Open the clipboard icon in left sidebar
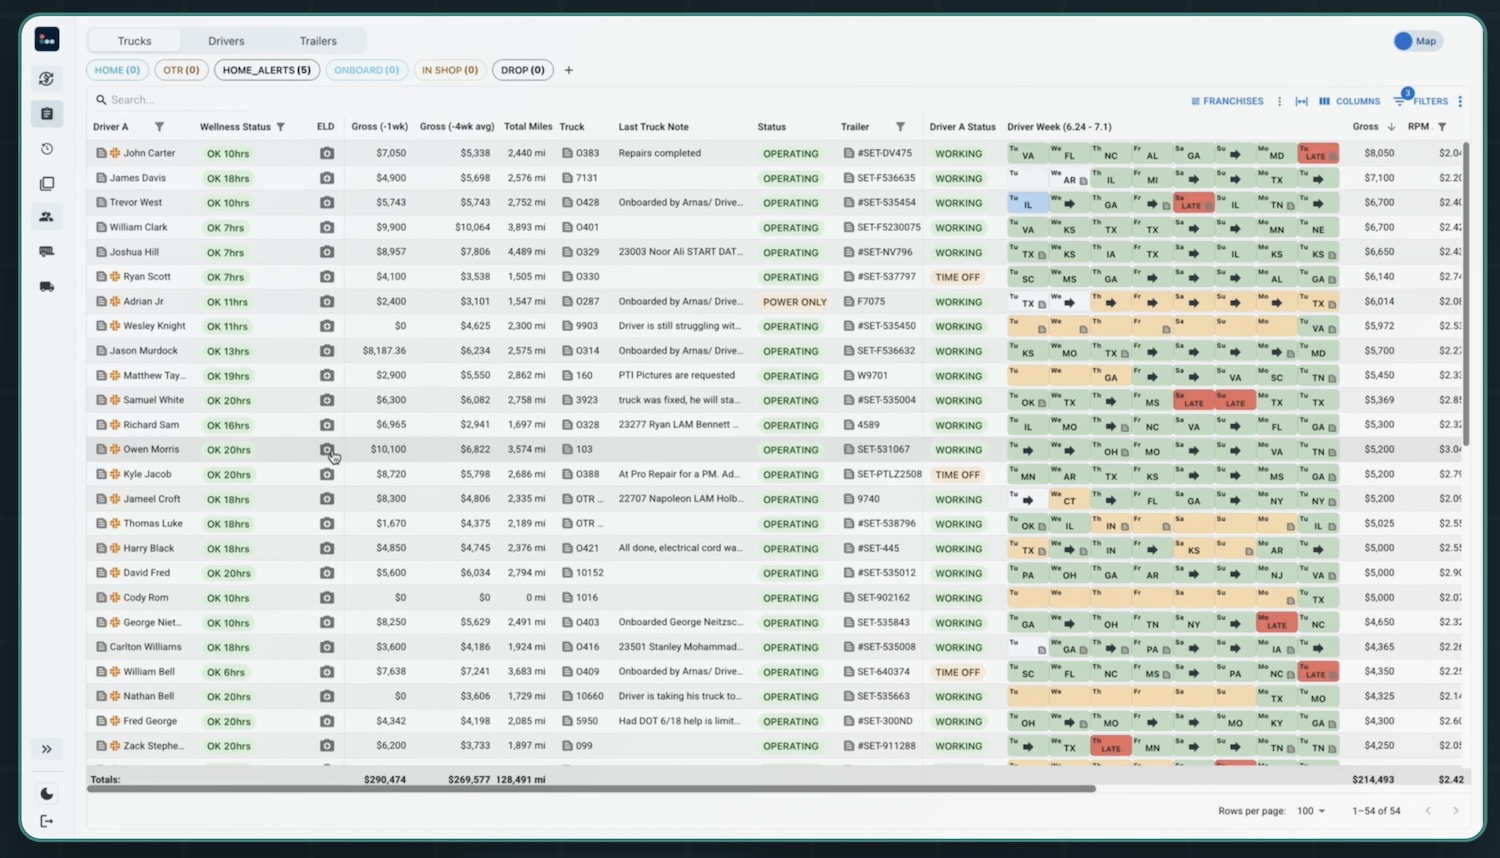The height and width of the screenshot is (858, 1500). coord(47,114)
